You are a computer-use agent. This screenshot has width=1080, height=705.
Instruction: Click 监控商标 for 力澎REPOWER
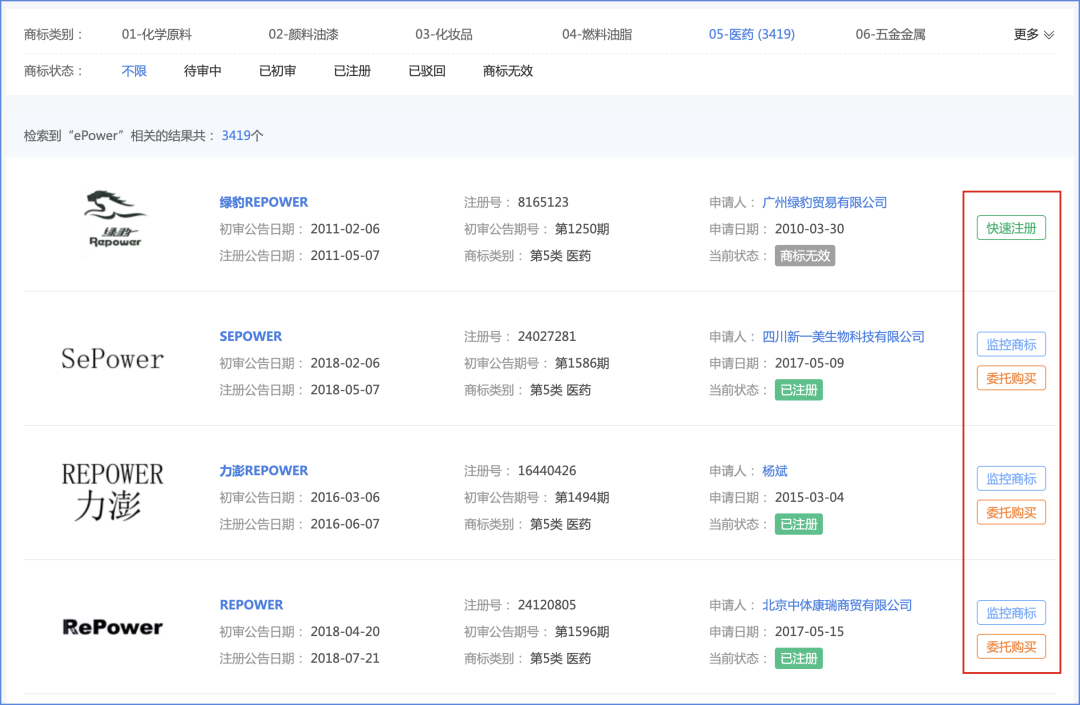click(x=1011, y=478)
